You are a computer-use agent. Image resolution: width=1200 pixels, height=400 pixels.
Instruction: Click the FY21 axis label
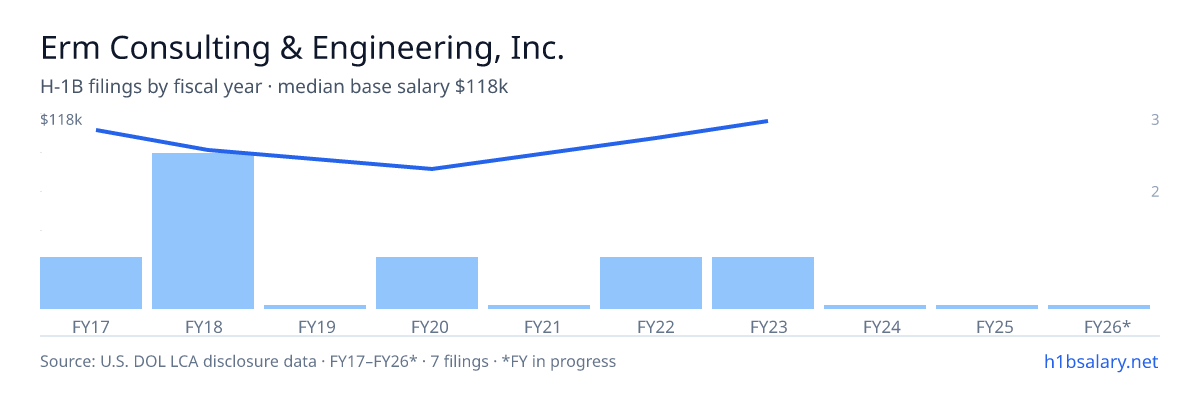tap(539, 326)
